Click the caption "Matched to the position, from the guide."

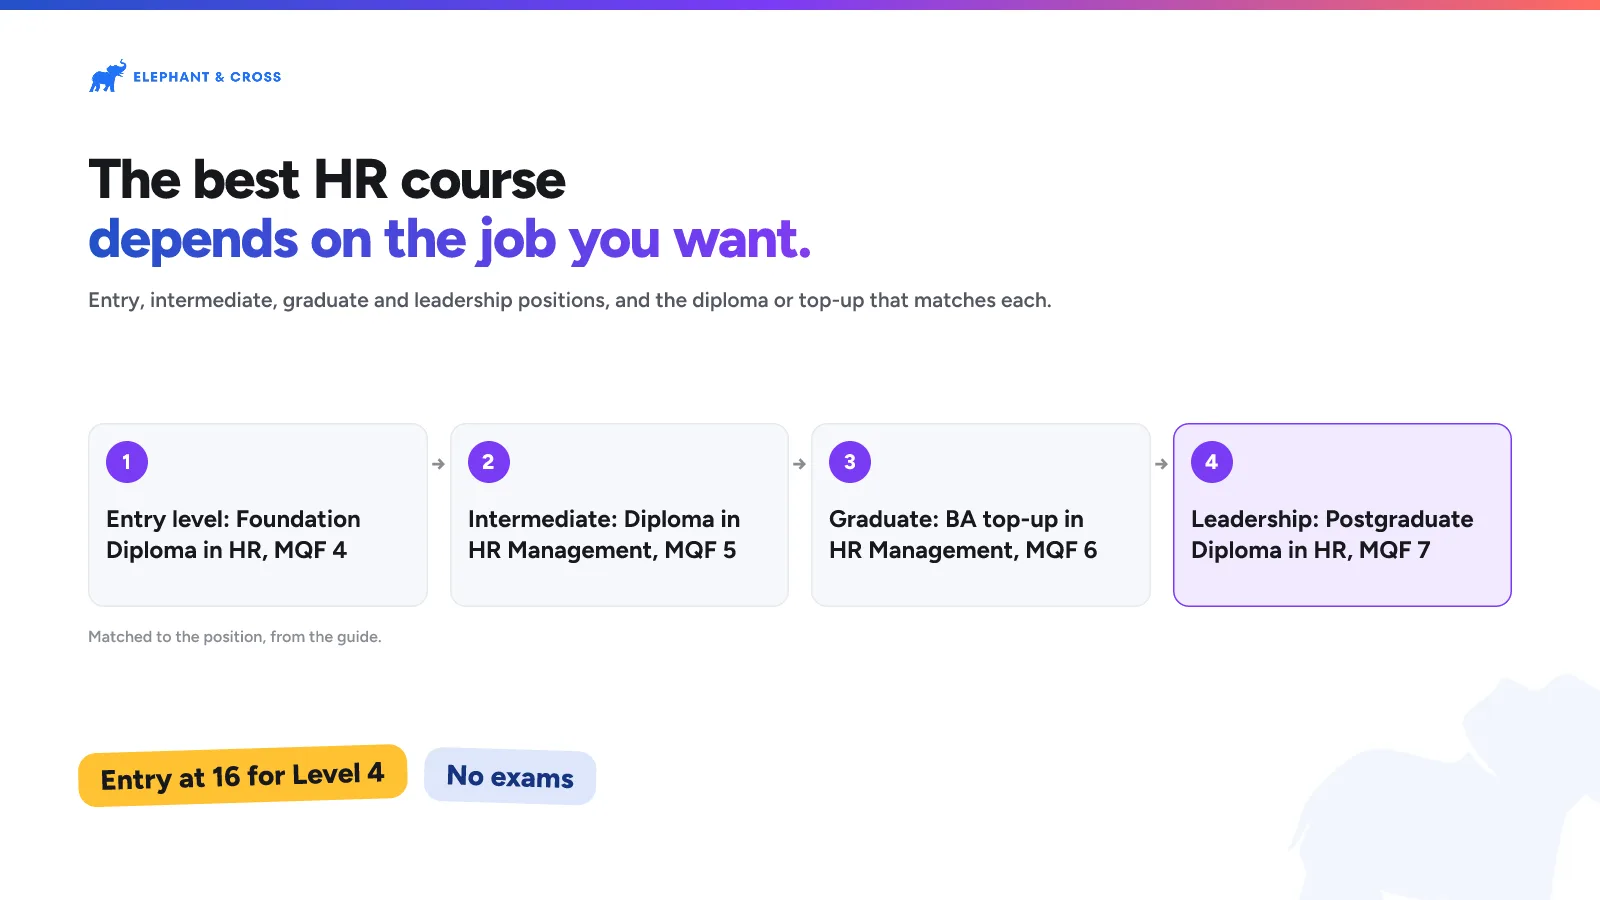click(235, 637)
